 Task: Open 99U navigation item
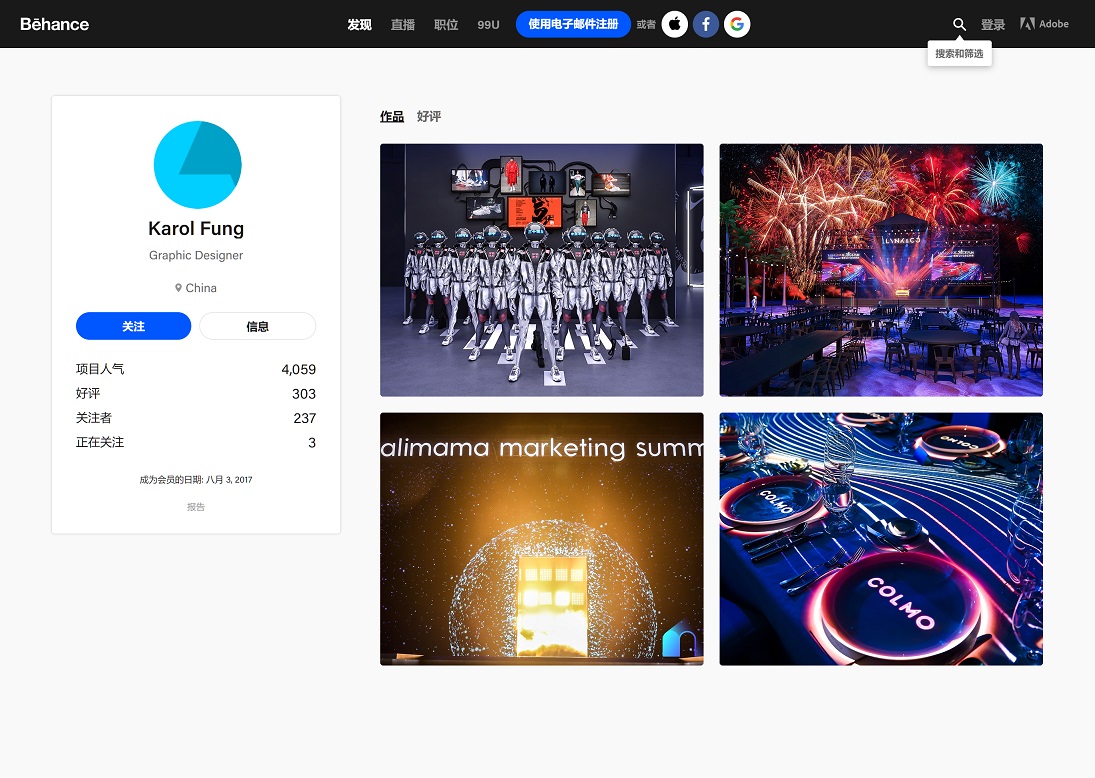point(488,24)
